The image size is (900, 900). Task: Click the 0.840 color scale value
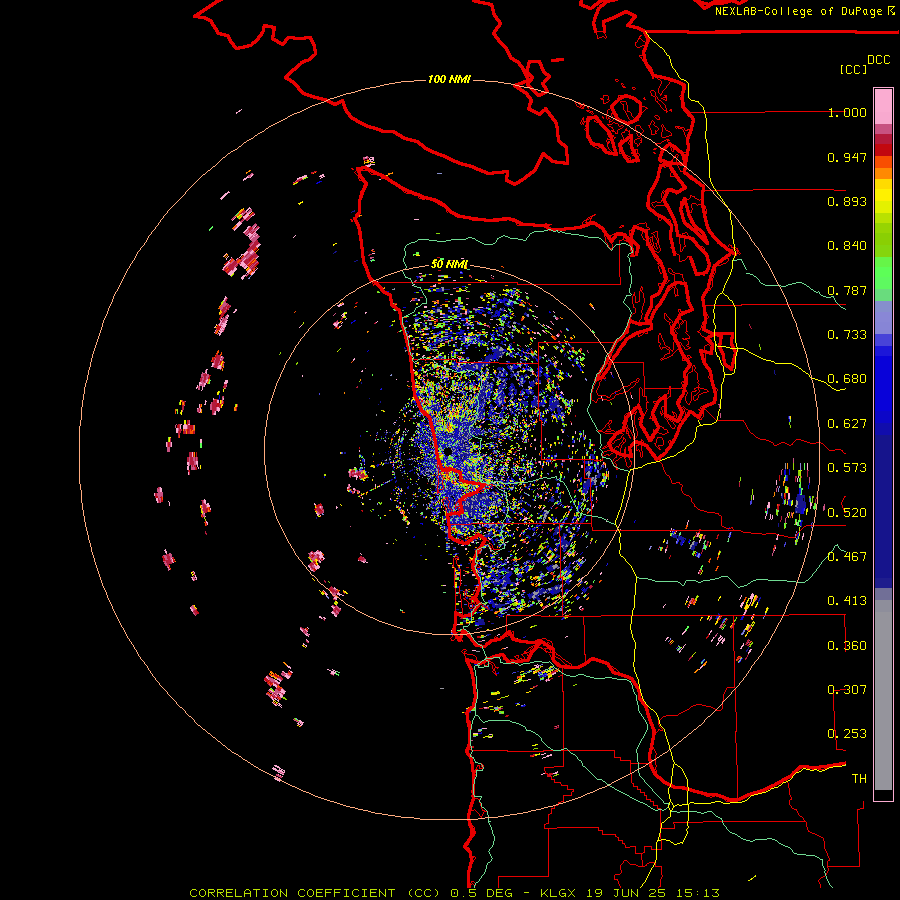tap(847, 246)
